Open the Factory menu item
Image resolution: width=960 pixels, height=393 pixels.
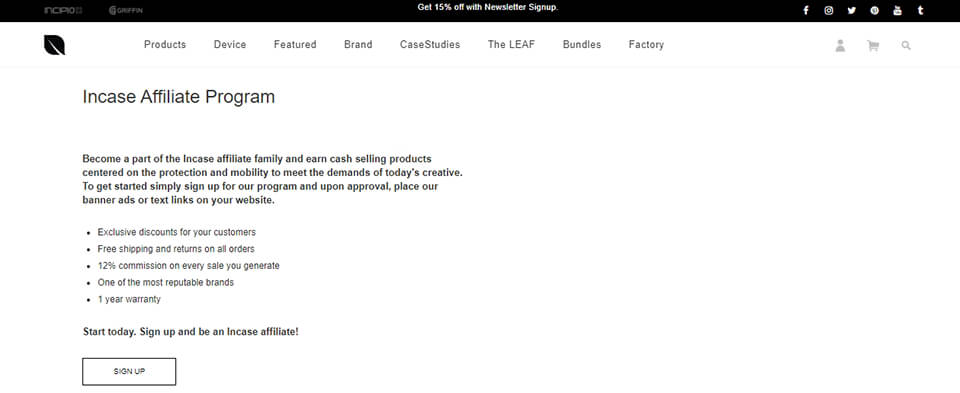(x=646, y=45)
